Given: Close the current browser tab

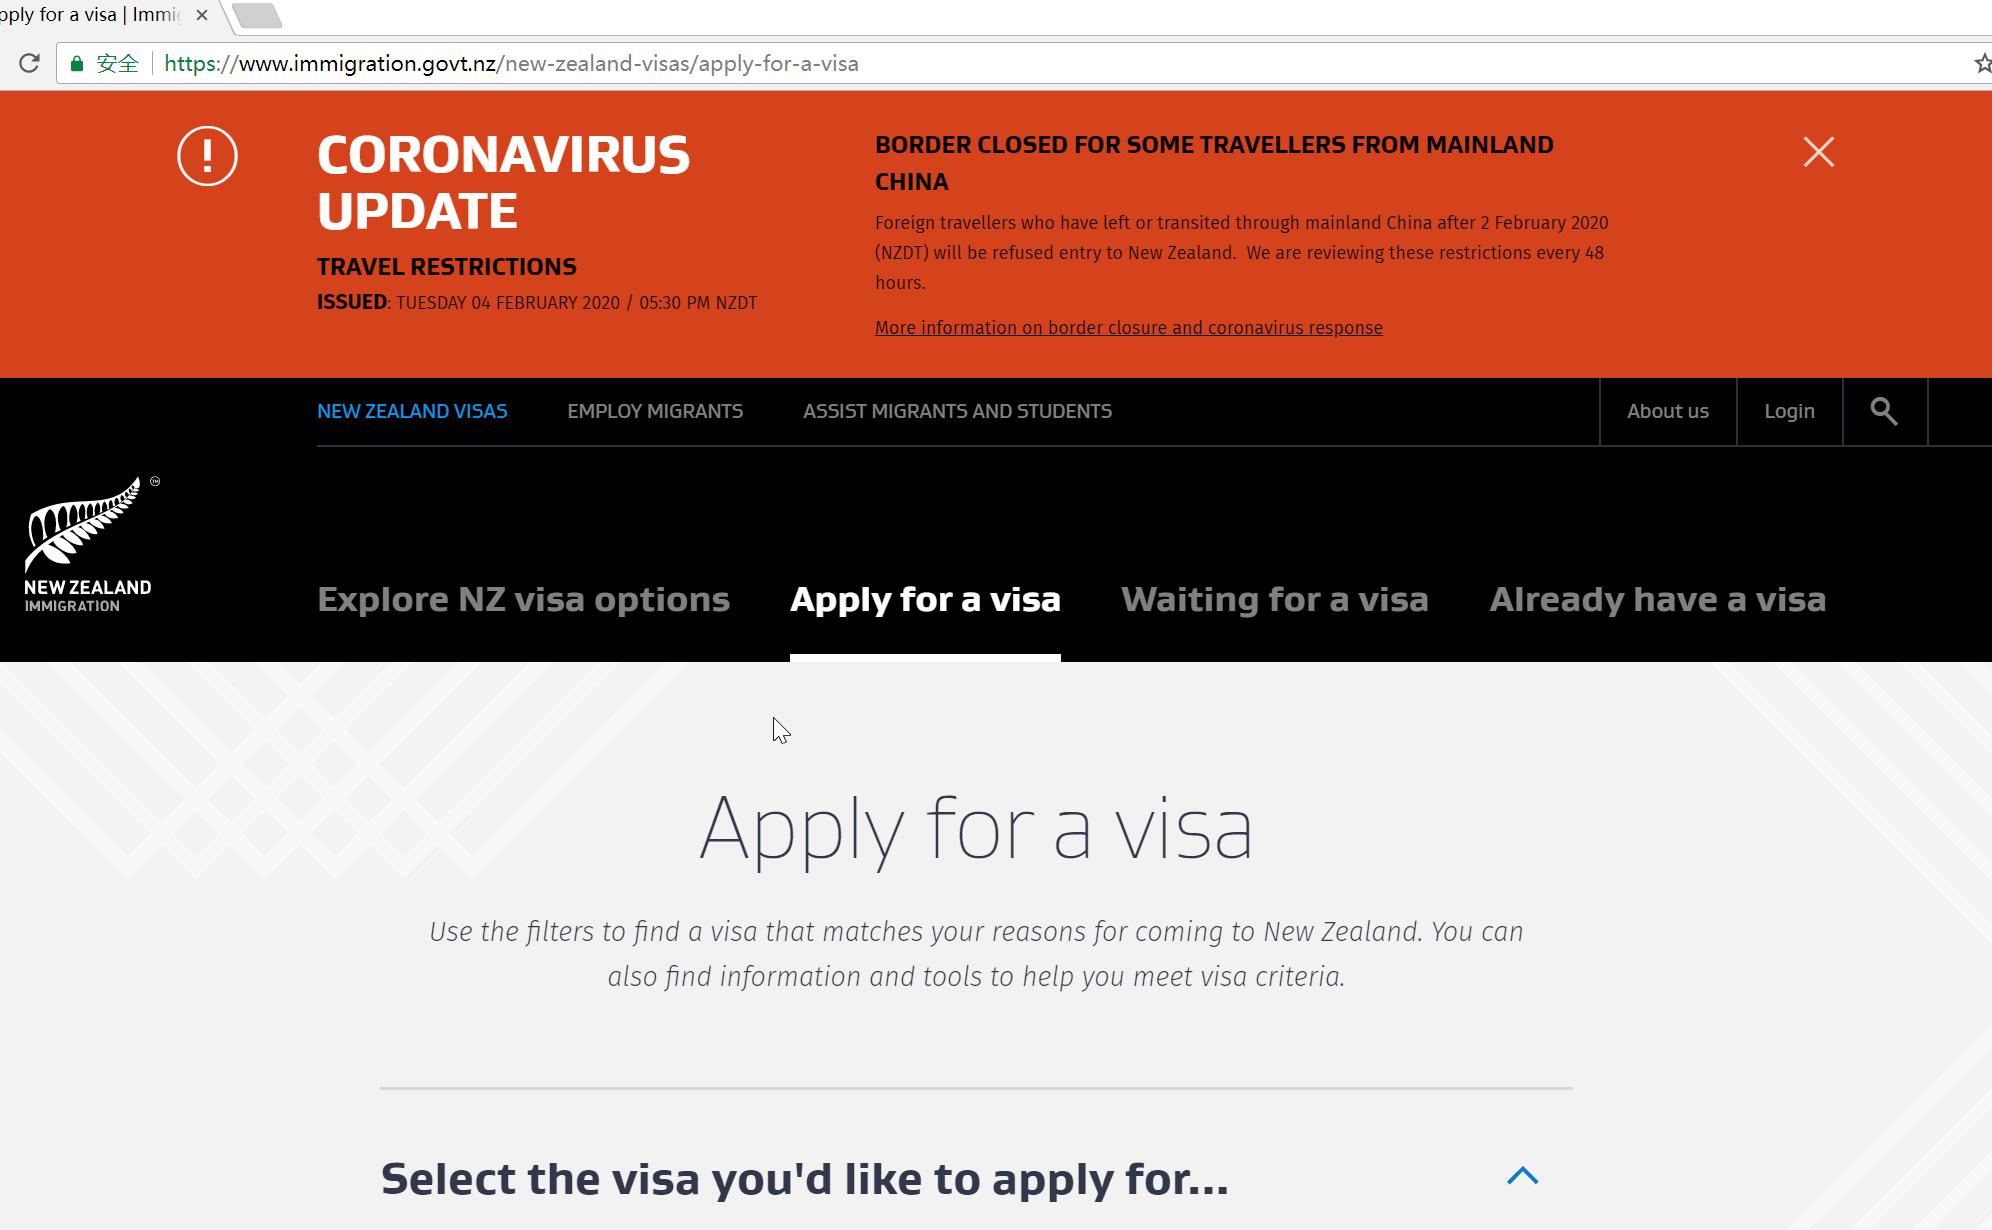Looking at the screenshot, I should tap(202, 15).
